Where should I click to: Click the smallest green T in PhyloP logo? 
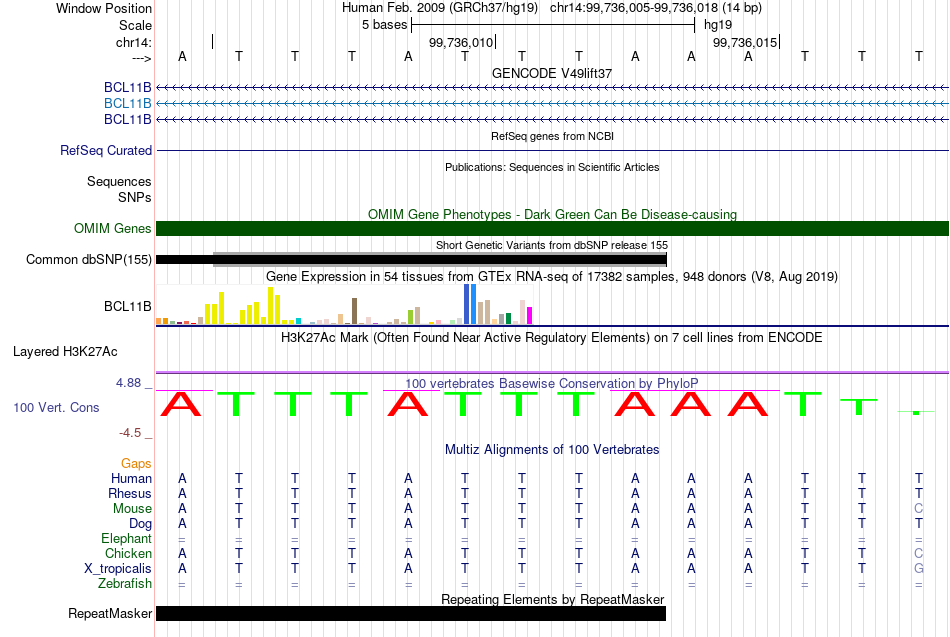(x=916, y=412)
